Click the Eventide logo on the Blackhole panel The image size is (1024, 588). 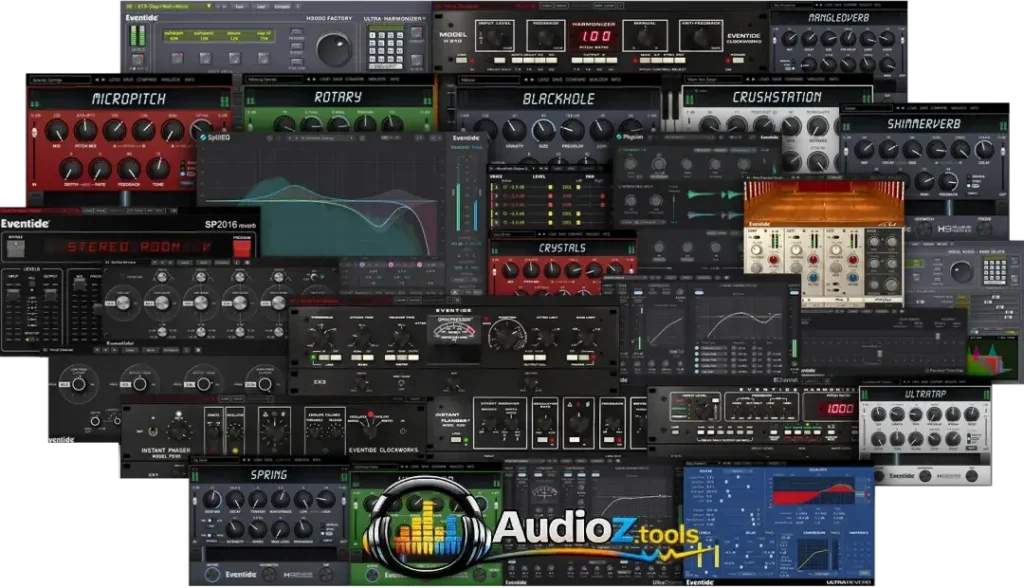point(466,138)
